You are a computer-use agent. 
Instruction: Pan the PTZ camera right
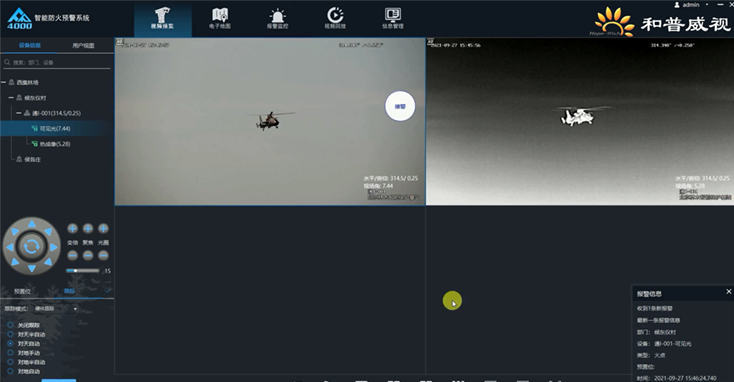click(x=54, y=247)
